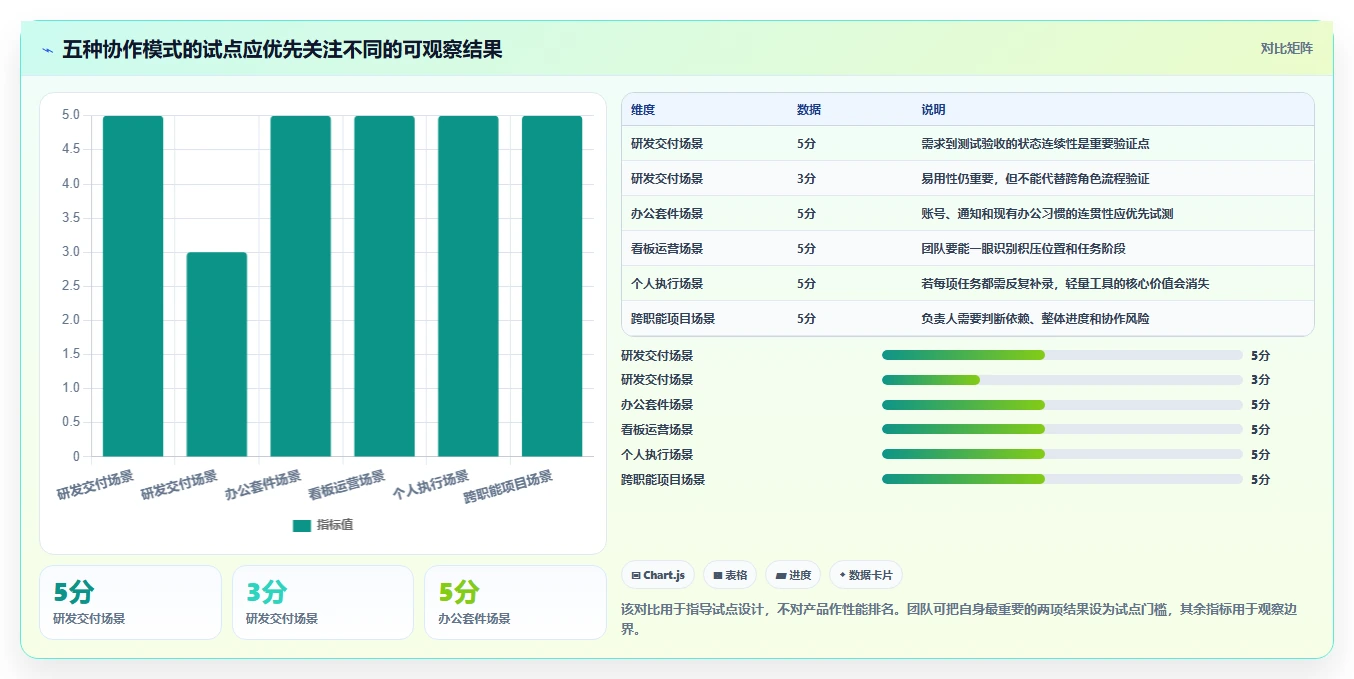The height and width of the screenshot is (679, 1354).
Task: Open the 5分 研发交付场景 data card
Action: (x=130, y=602)
